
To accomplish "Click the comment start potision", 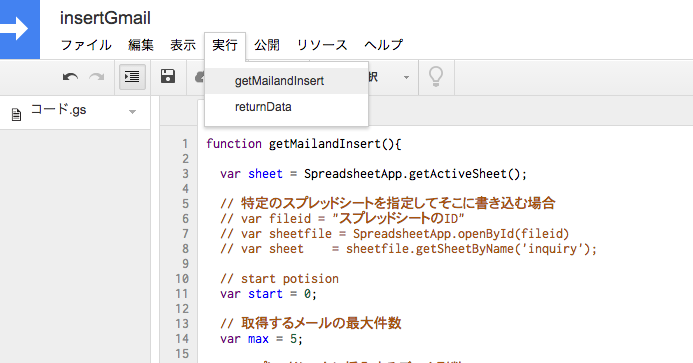I will (279, 279).
